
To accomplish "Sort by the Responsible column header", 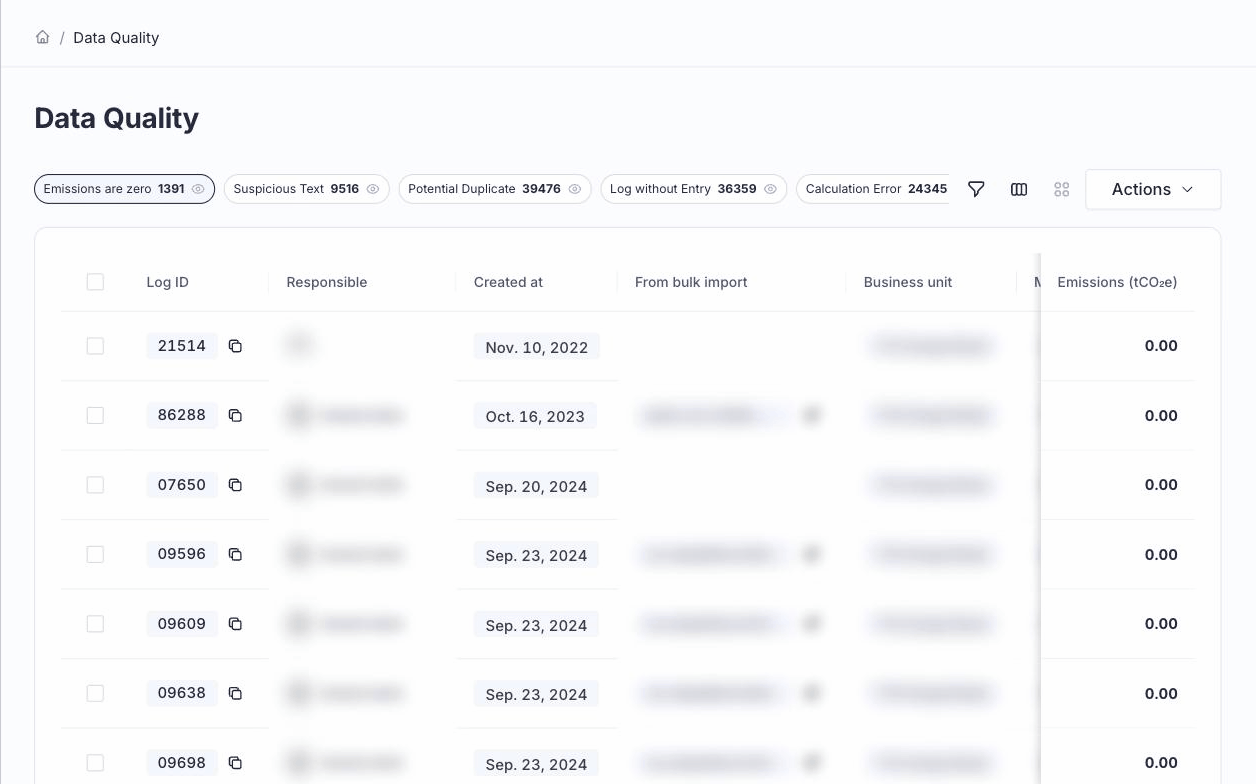I will click(x=327, y=282).
